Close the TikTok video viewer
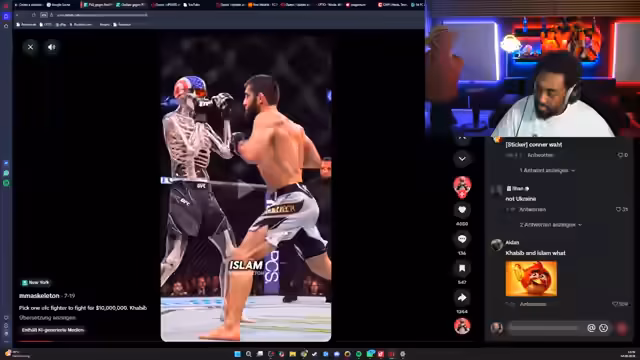Image resolution: width=640 pixels, height=360 pixels. click(30, 47)
